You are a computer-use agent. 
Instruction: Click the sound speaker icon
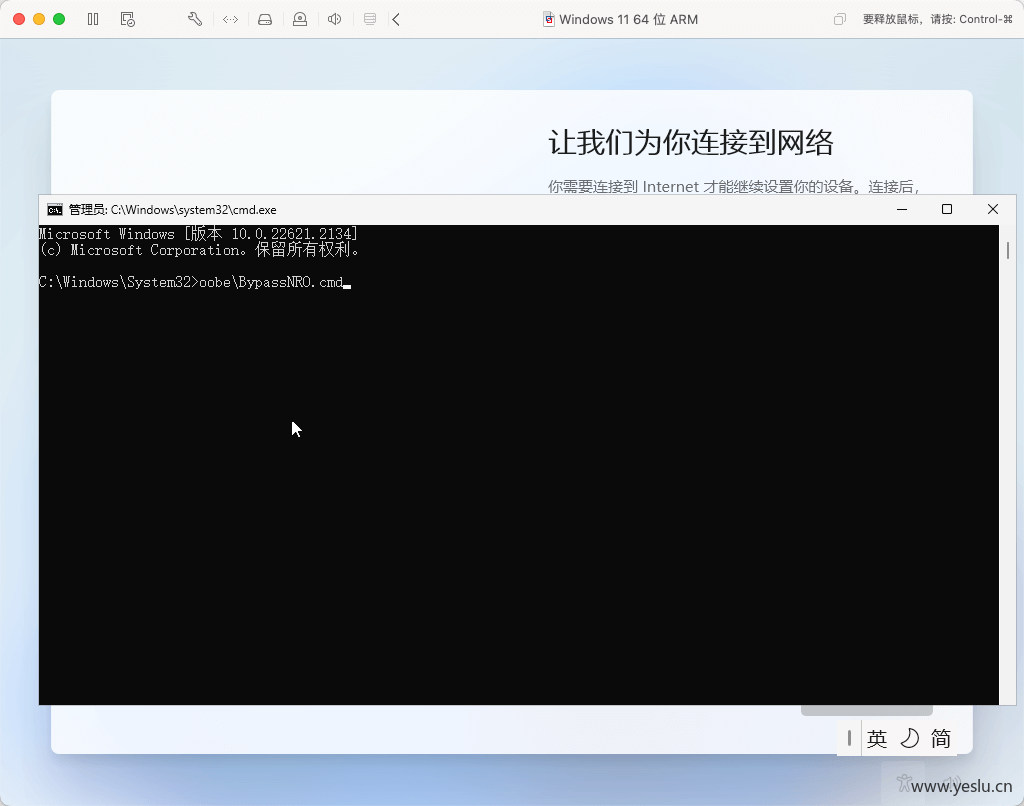point(334,19)
